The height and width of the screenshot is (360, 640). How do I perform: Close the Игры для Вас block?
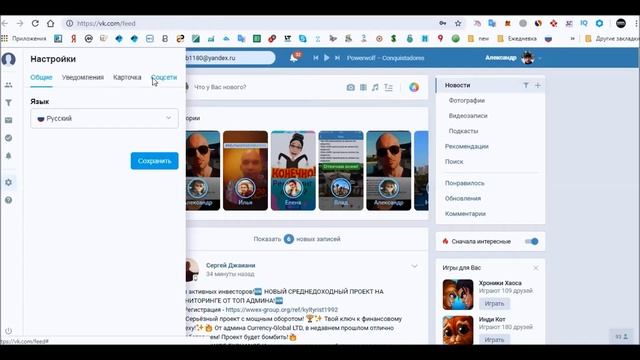point(536,268)
